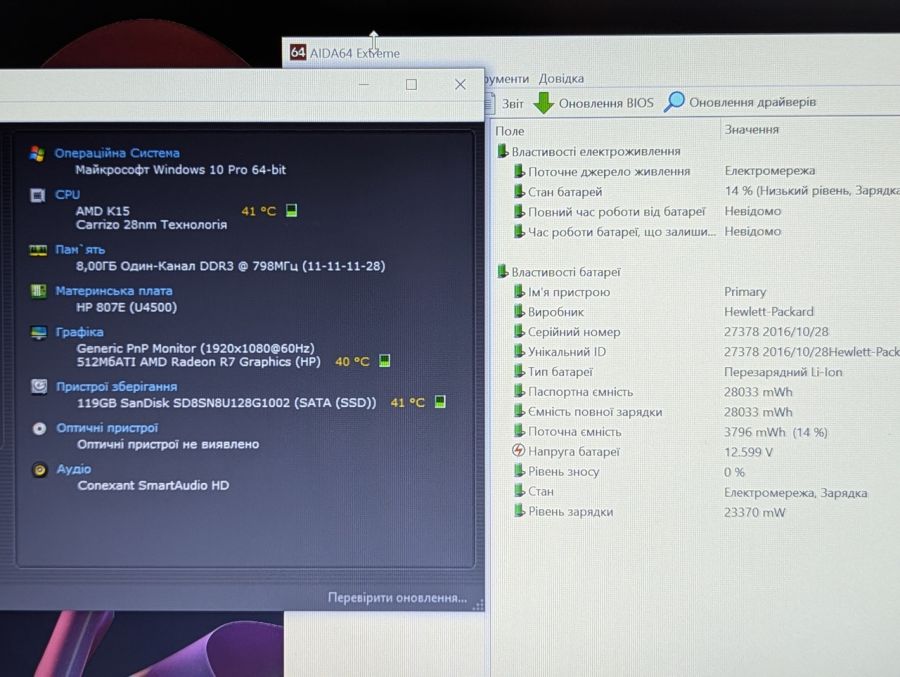Screen dimensions: 900x677
Task: Click the Властивості електроживлення group icon
Action: pos(502,151)
